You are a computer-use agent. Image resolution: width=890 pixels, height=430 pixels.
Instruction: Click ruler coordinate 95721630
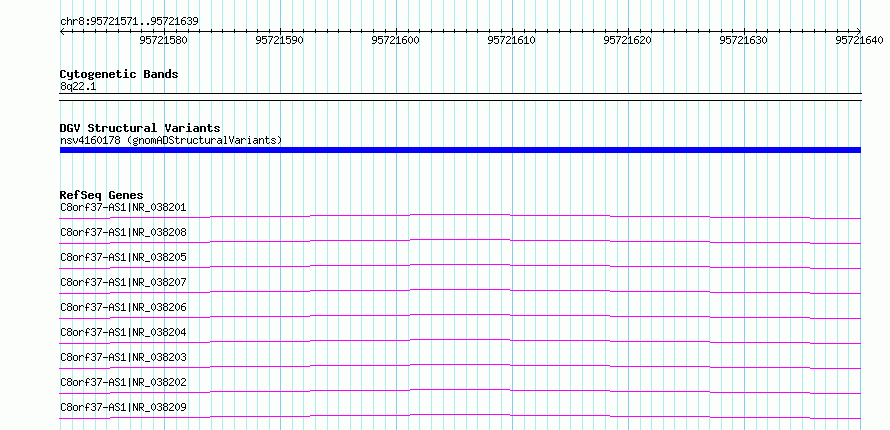[744, 40]
